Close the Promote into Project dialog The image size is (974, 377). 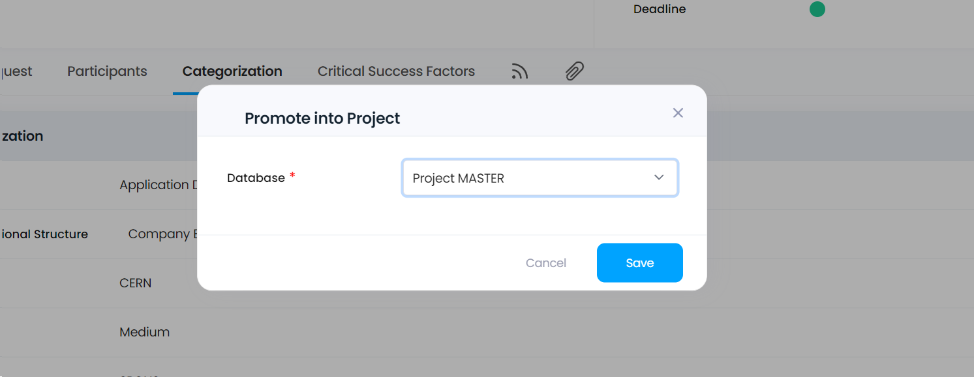[x=678, y=112]
